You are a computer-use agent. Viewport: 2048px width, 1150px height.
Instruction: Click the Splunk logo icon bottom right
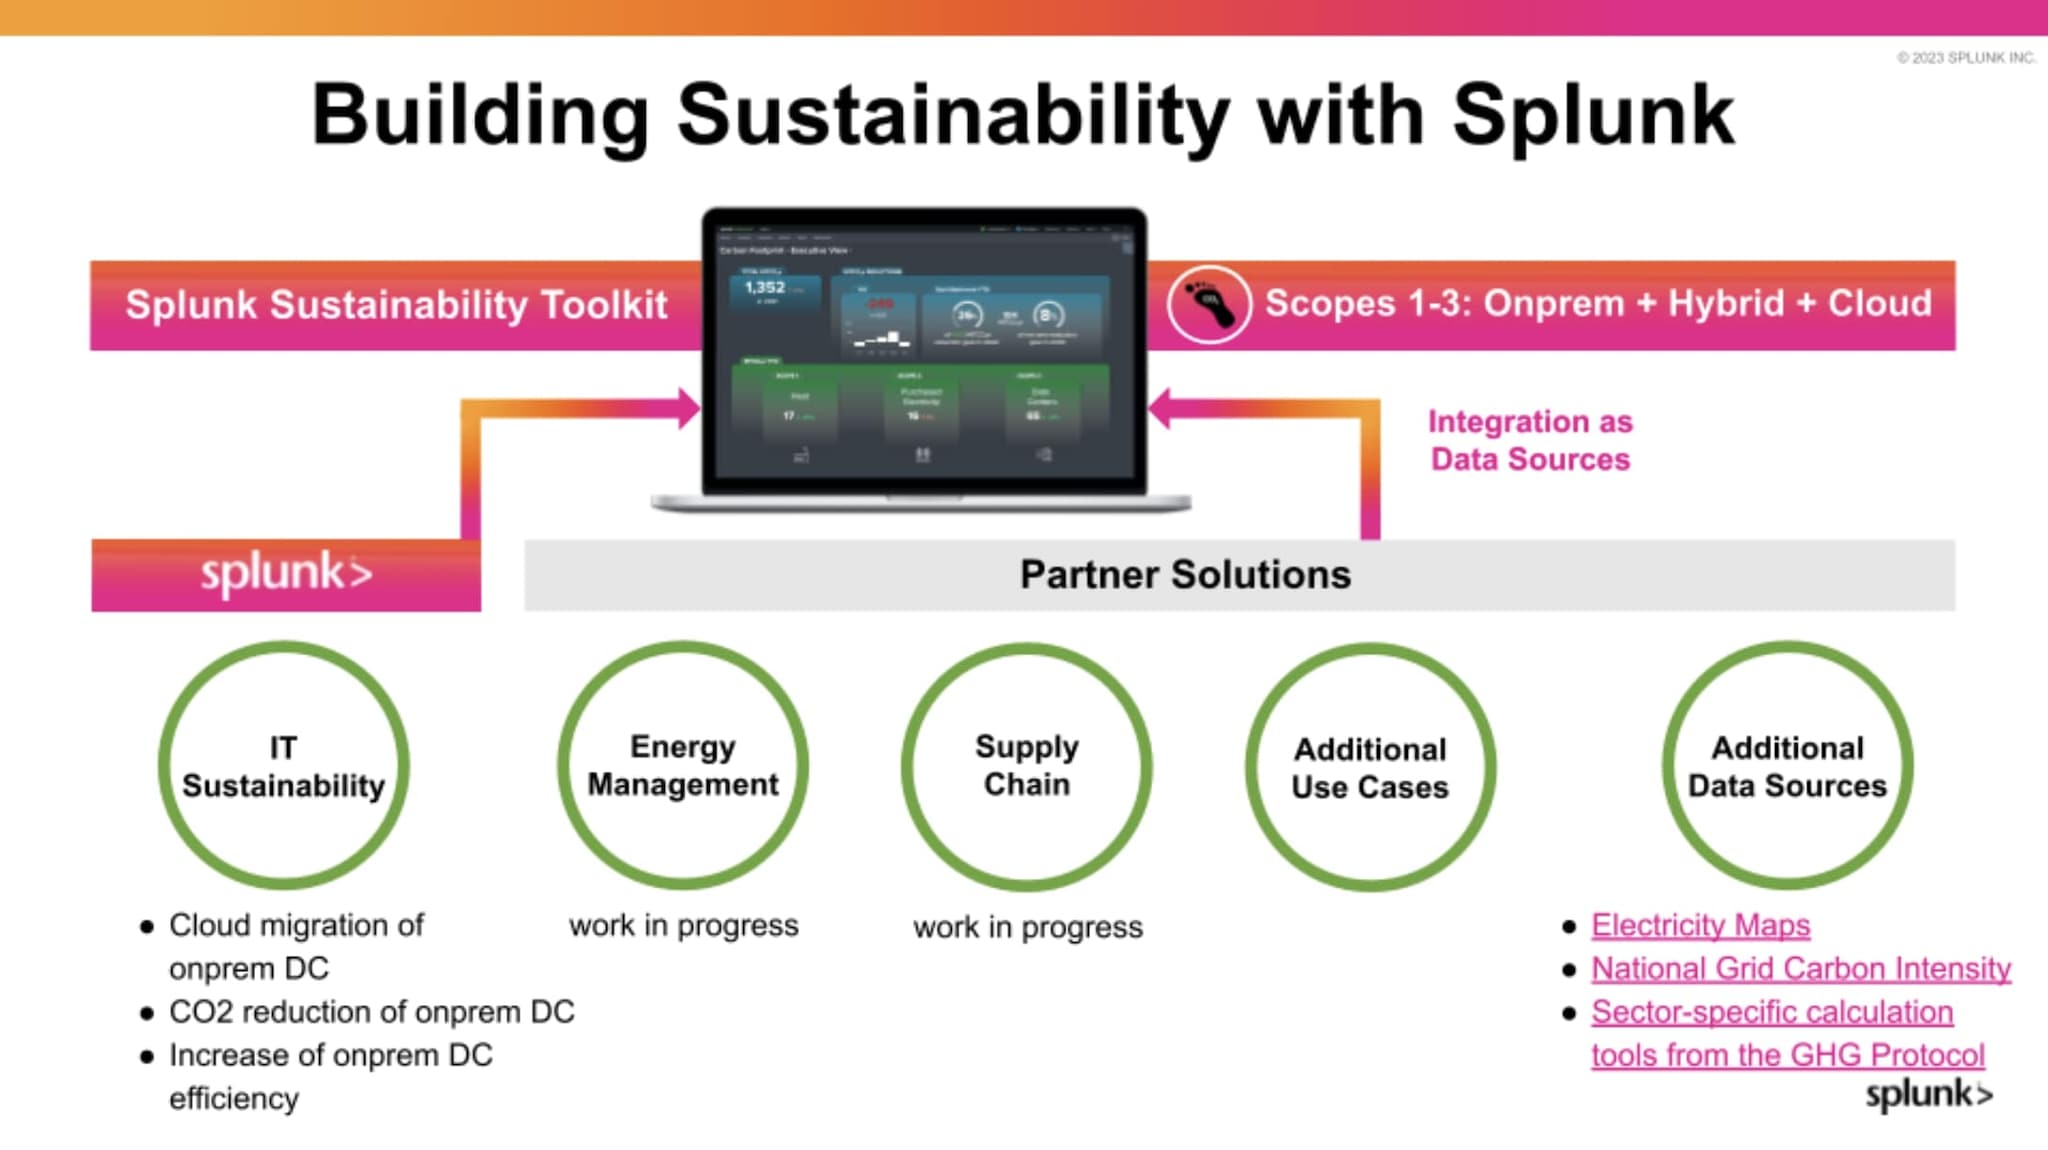point(1938,1094)
